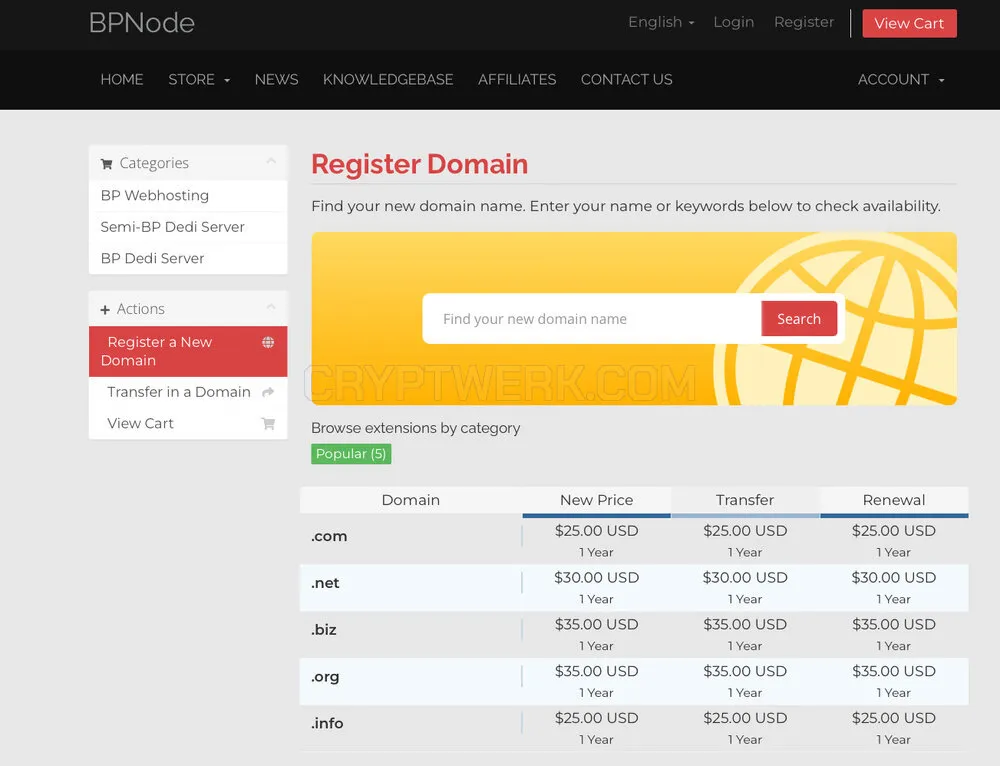Viewport: 1000px width, 766px height.
Task: Click the red Search button
Action: pos(798,319)
